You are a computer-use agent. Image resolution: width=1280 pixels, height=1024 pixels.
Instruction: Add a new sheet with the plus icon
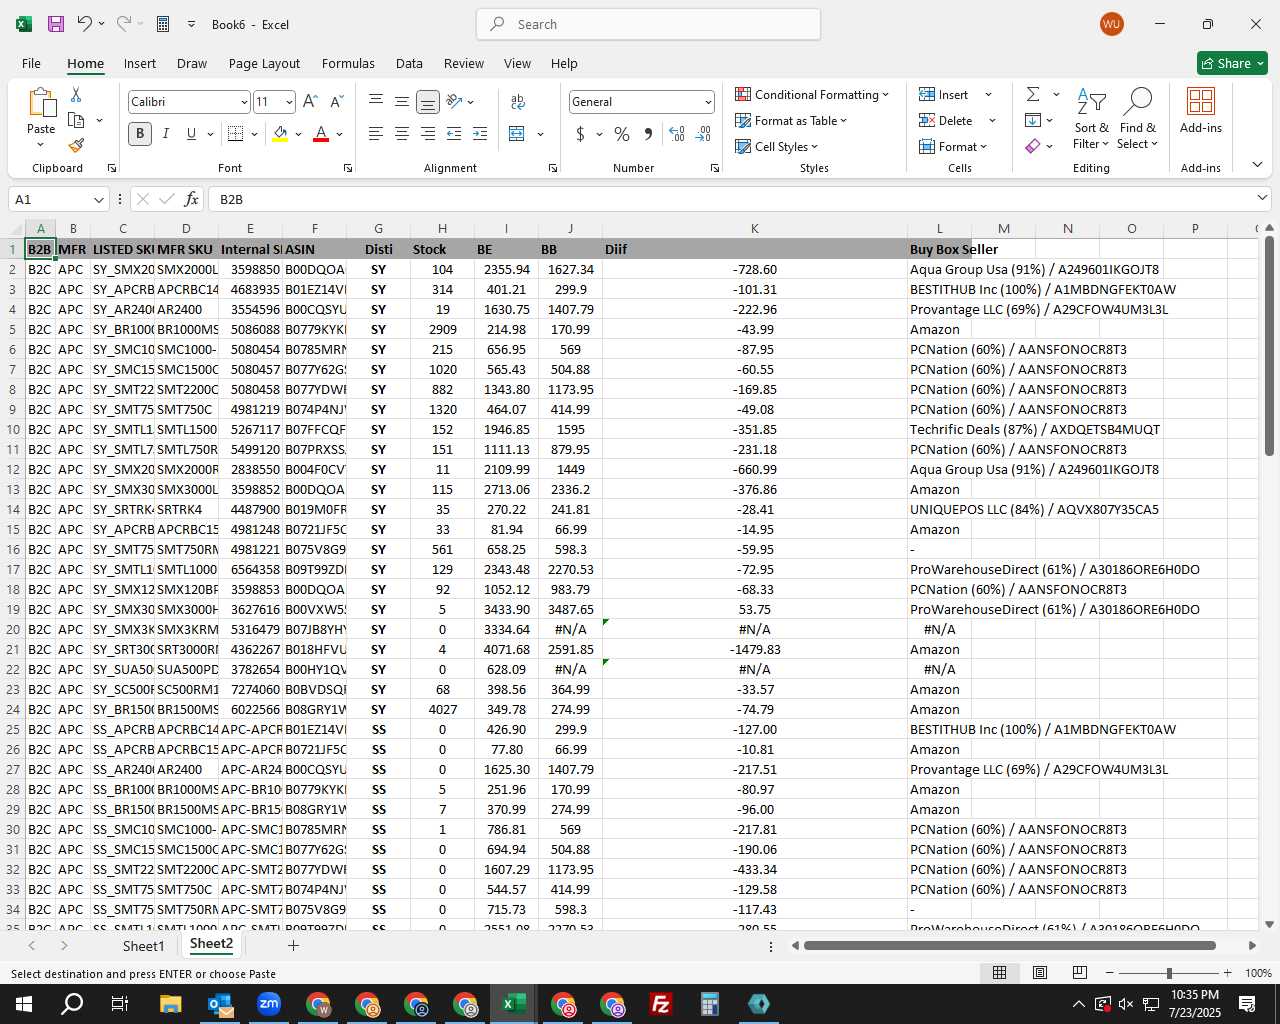point(293,945)
